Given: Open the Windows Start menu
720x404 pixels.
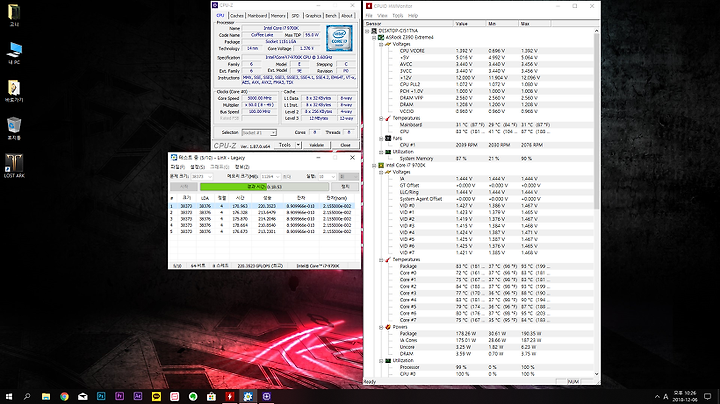Looking at the screenshot, I should [9, 396].
